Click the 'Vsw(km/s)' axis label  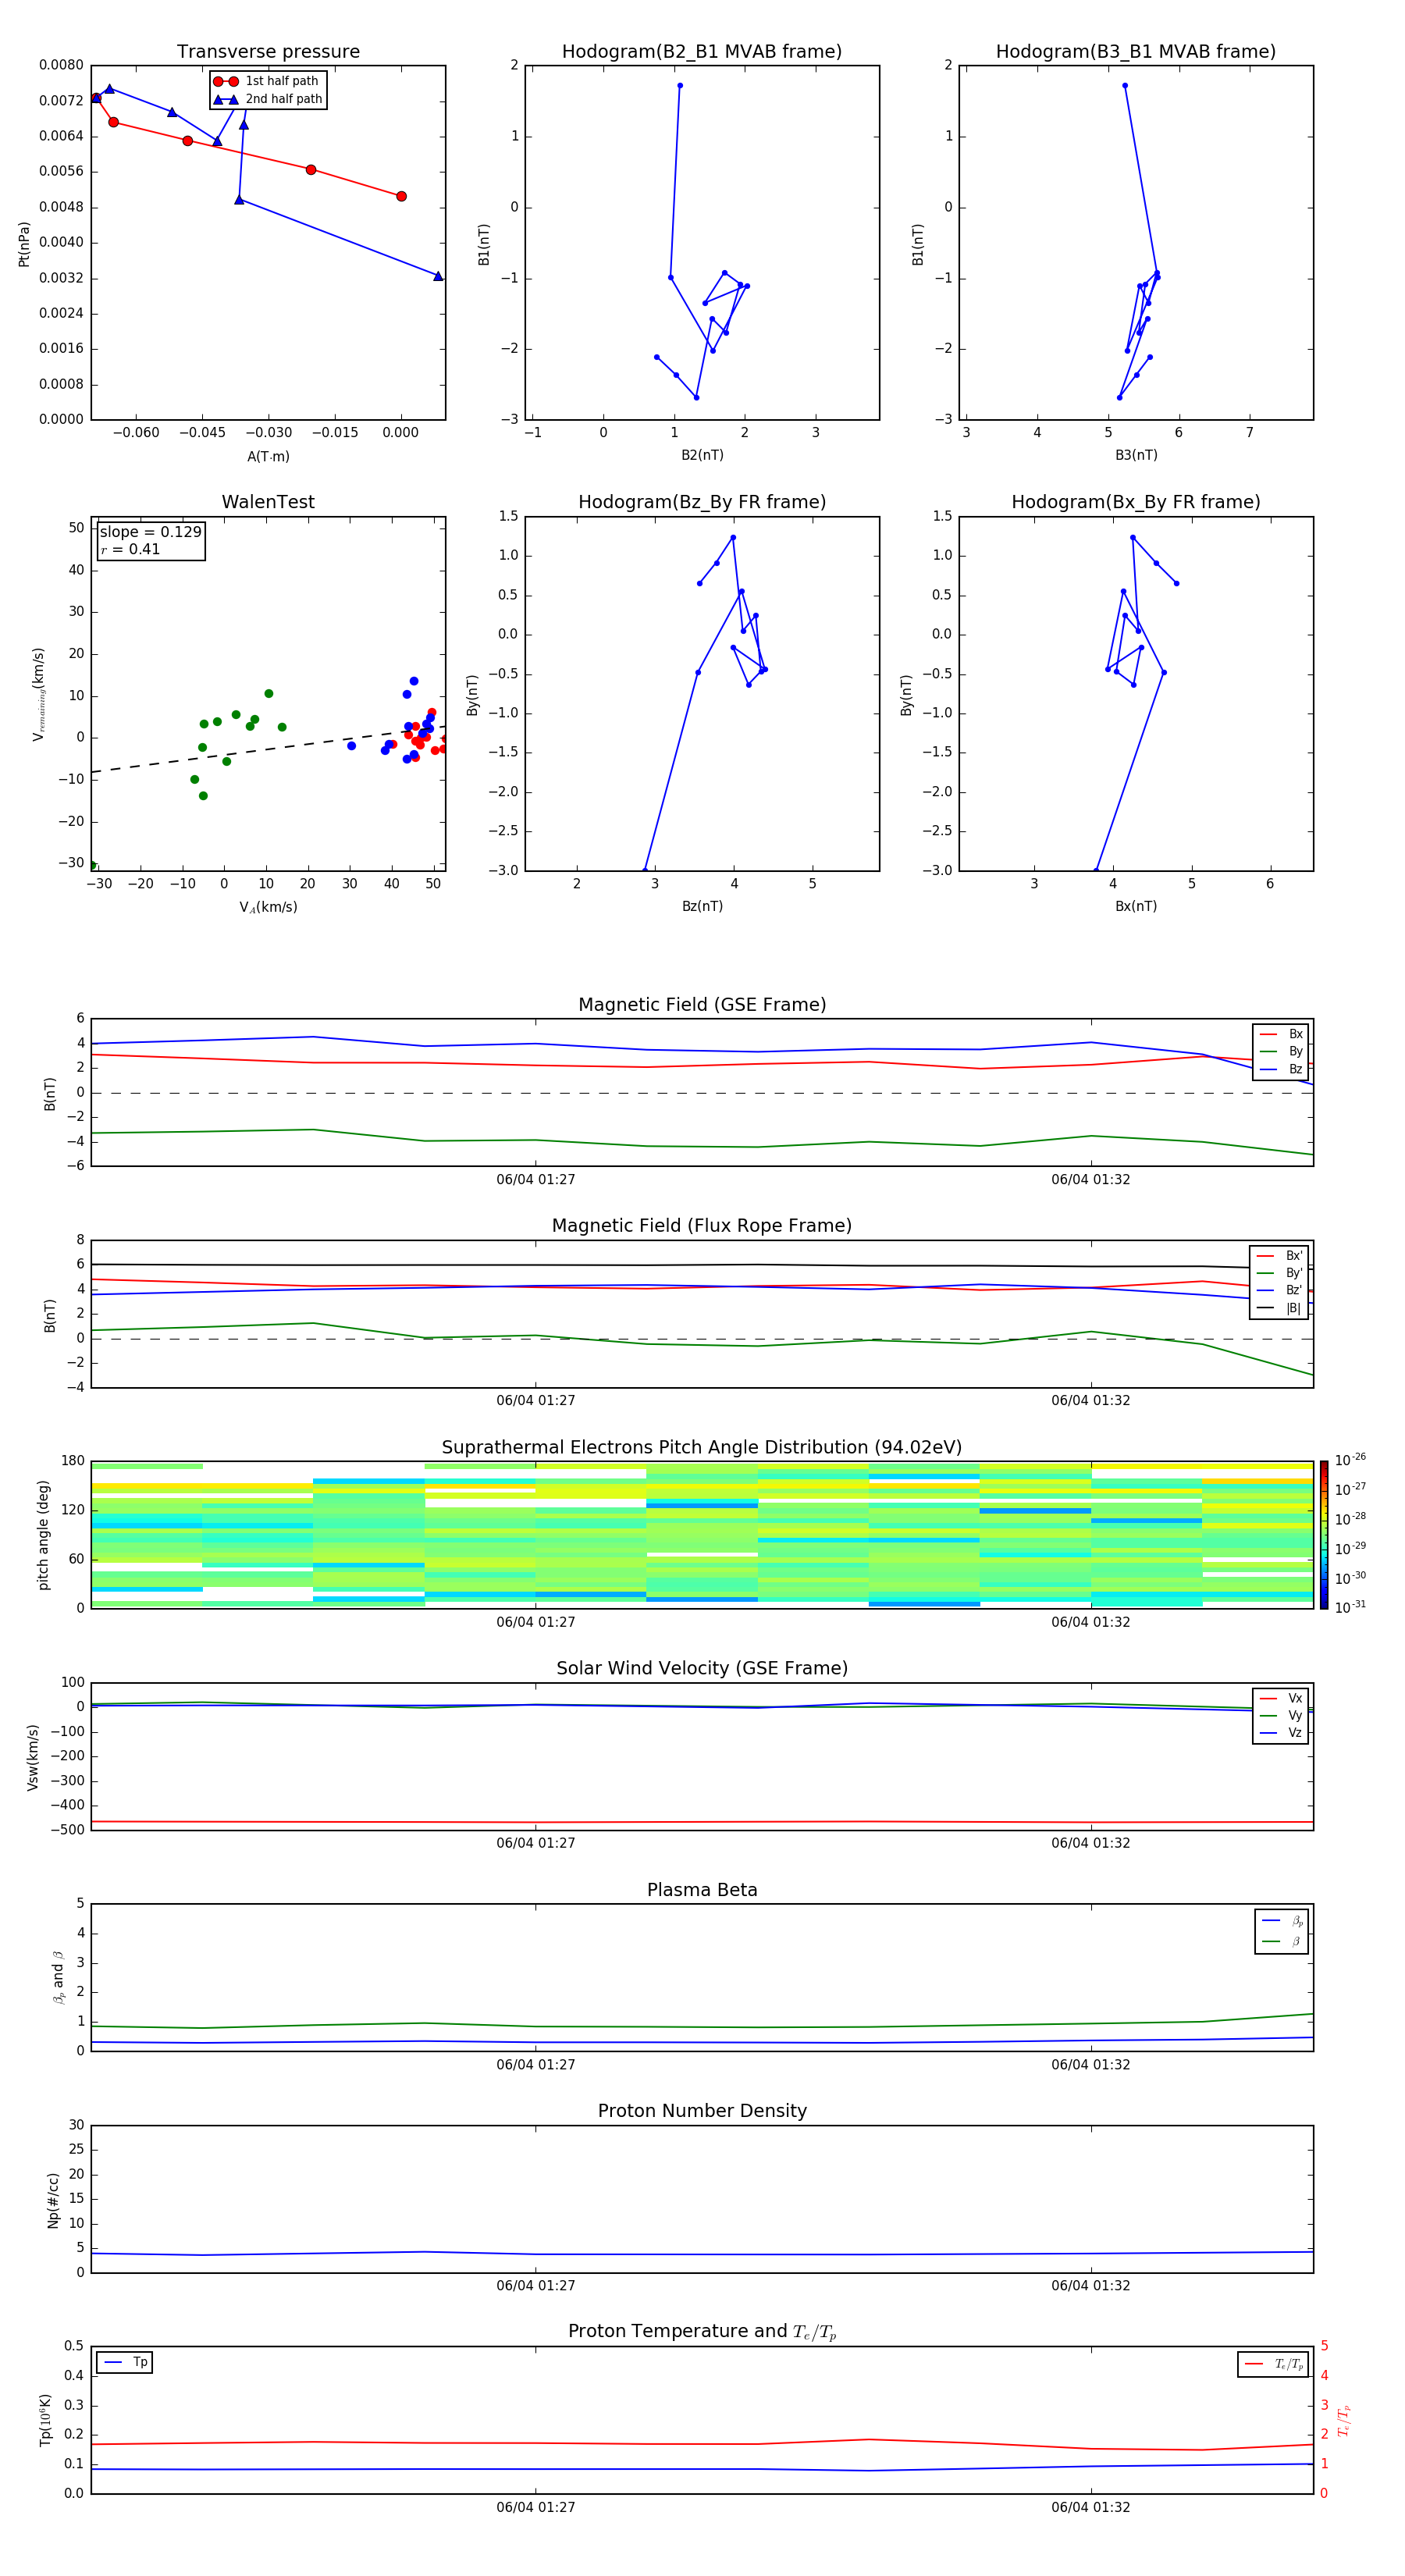click(x=33, y=1757)
